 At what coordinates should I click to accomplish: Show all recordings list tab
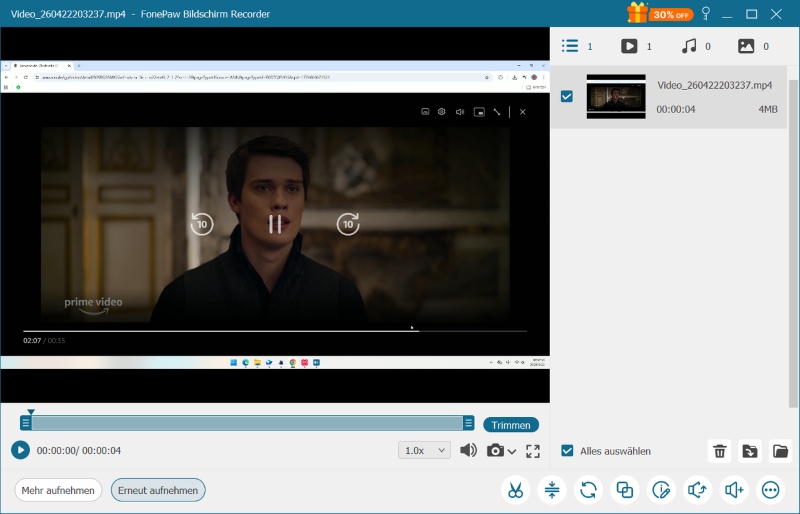pyautogui.click(x=577, y=46)
